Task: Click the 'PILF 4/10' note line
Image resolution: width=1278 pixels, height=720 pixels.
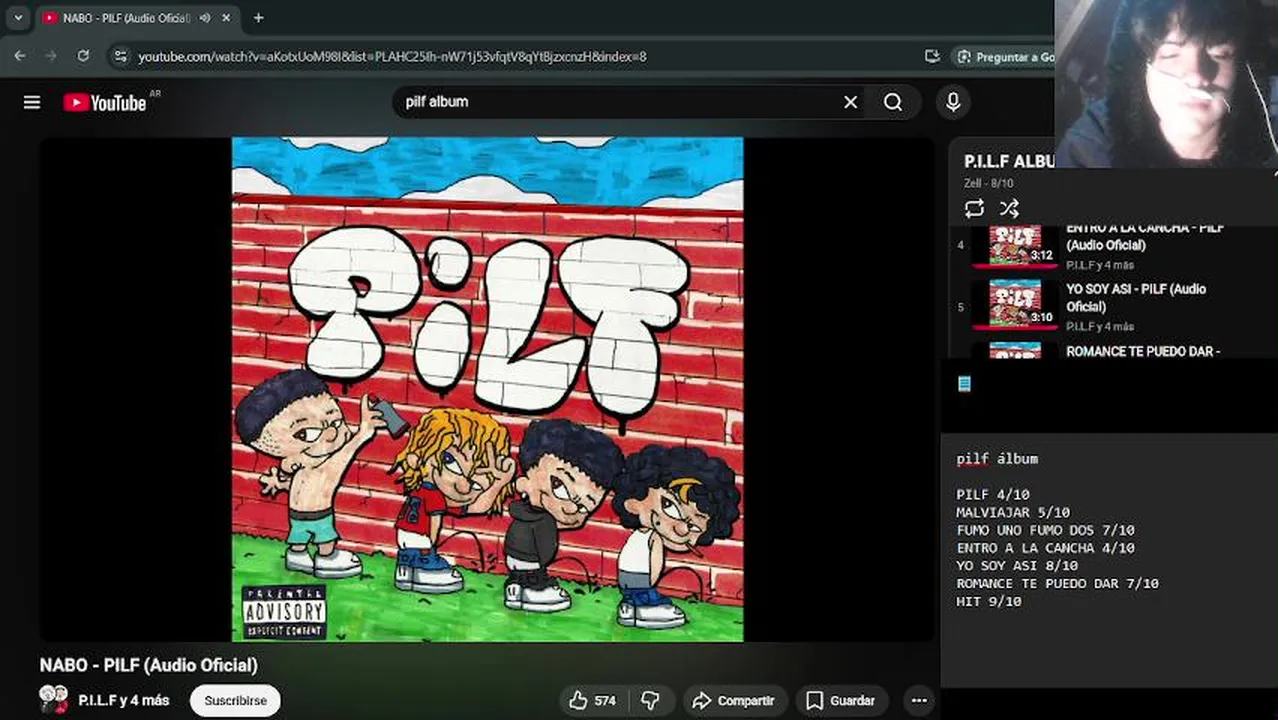Action: tap(993, 495)
